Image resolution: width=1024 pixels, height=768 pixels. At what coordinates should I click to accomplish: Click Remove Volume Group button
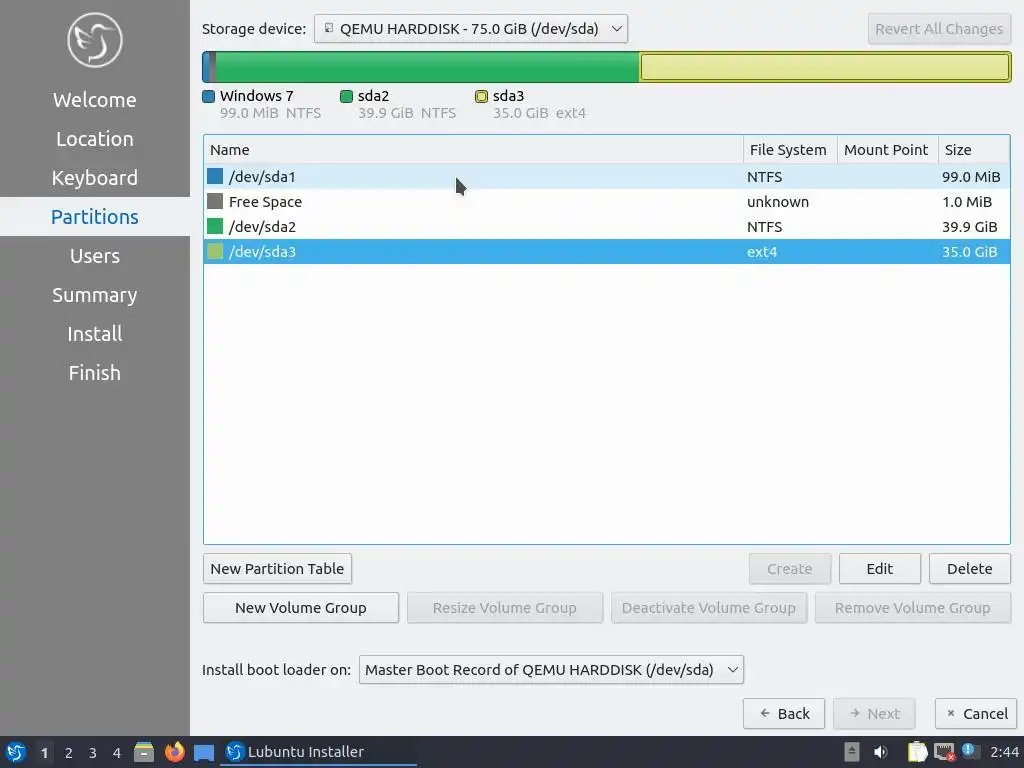point(913,608)
